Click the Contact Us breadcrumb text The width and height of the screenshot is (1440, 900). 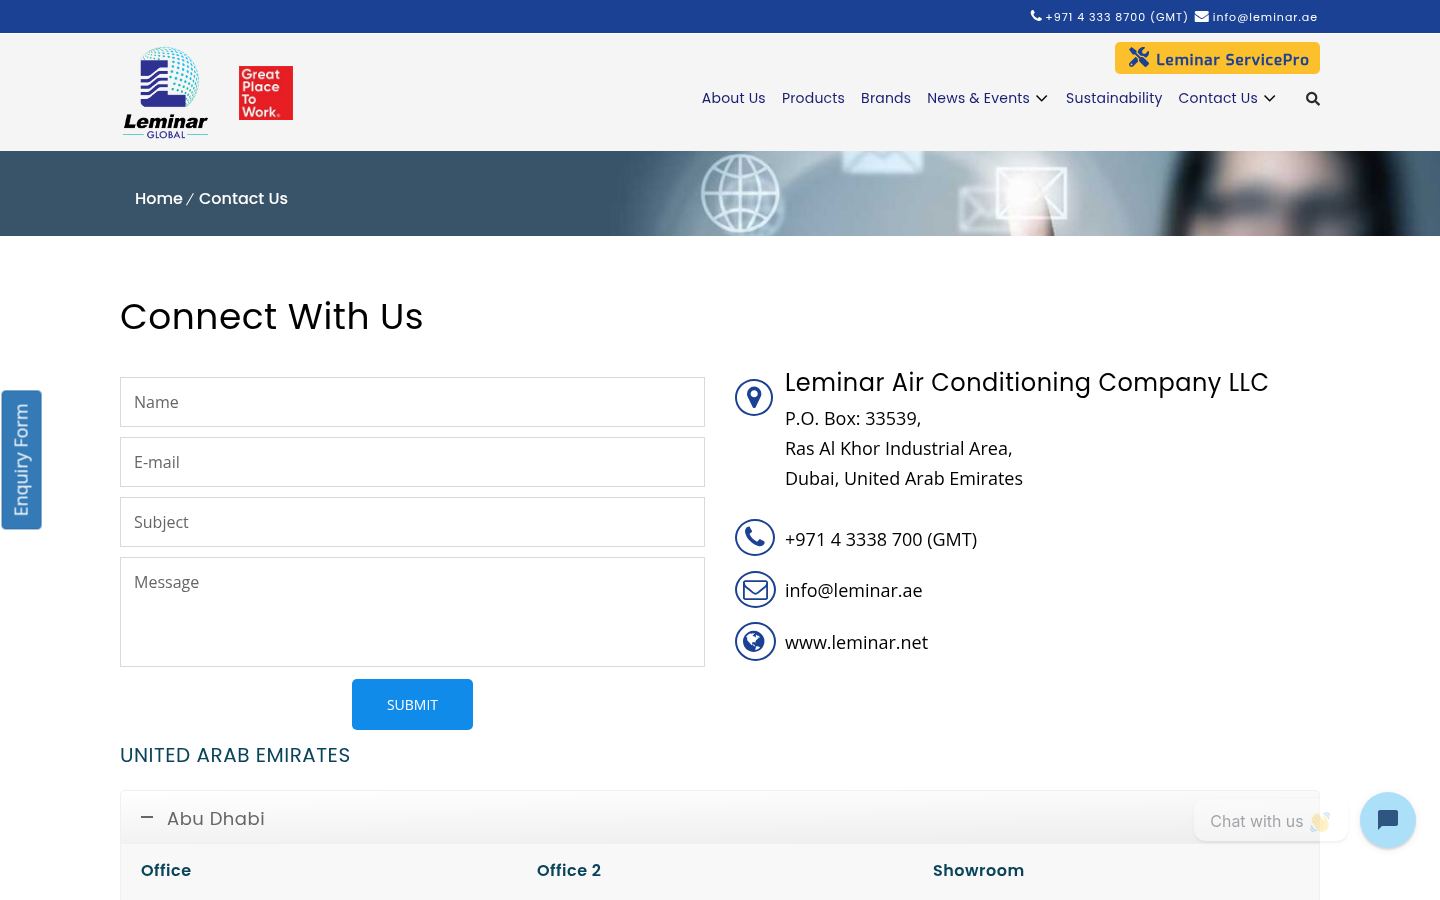tap(243, 198)
